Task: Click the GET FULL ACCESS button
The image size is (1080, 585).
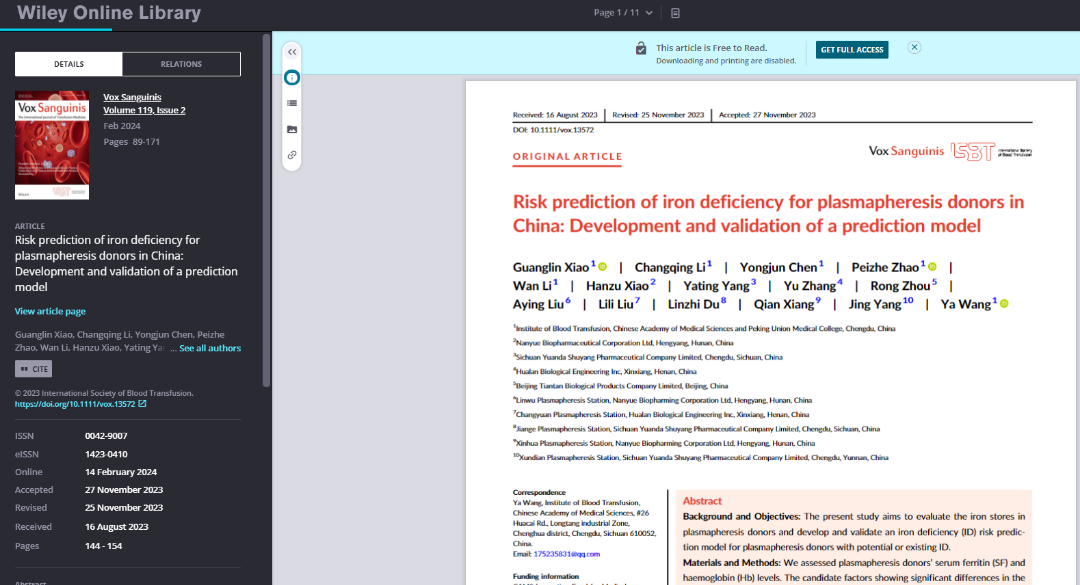Action: (852, 50)
